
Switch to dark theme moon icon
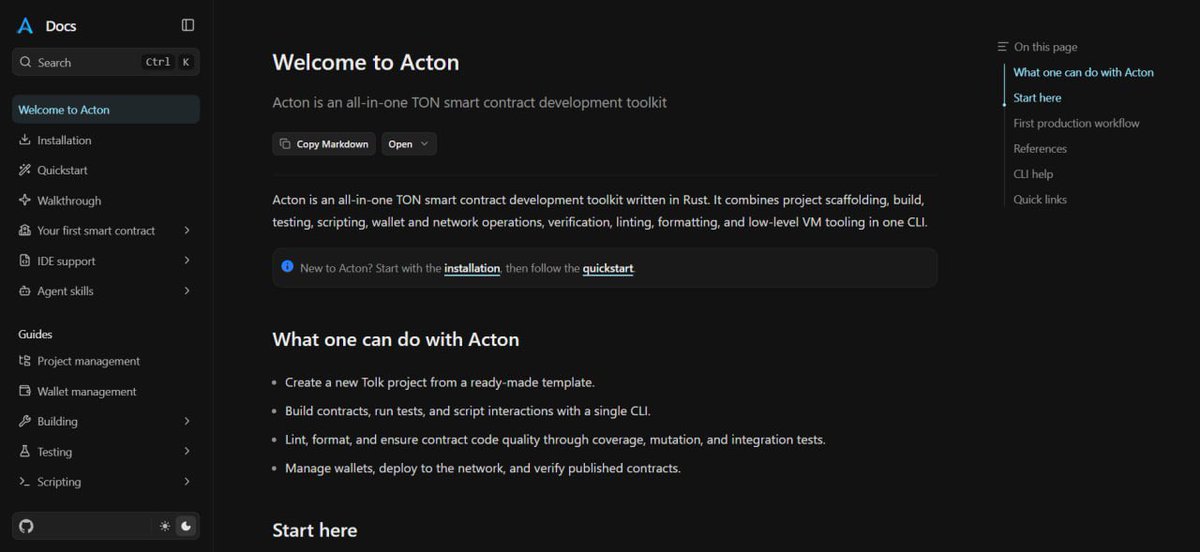coord(186,526)
